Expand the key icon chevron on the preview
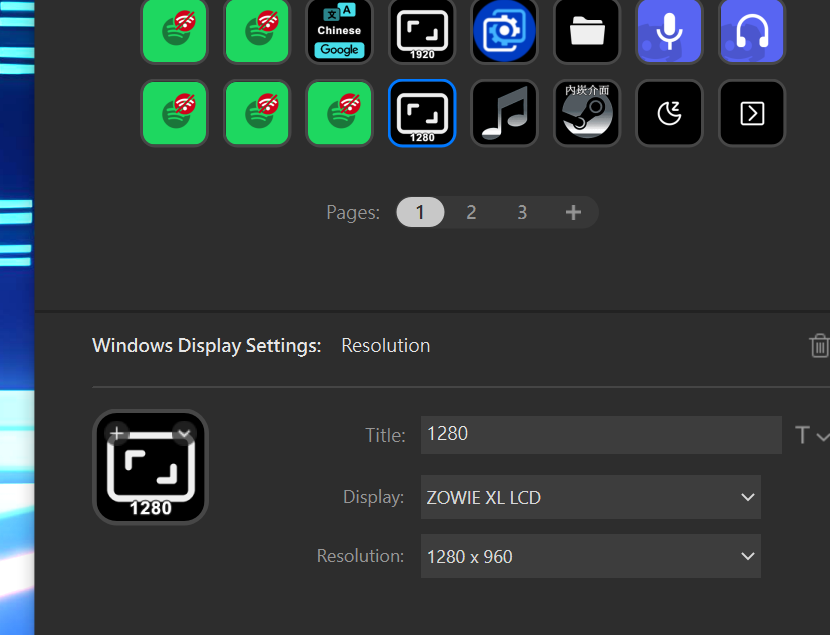Screen dimensions: 830x635 184,432
